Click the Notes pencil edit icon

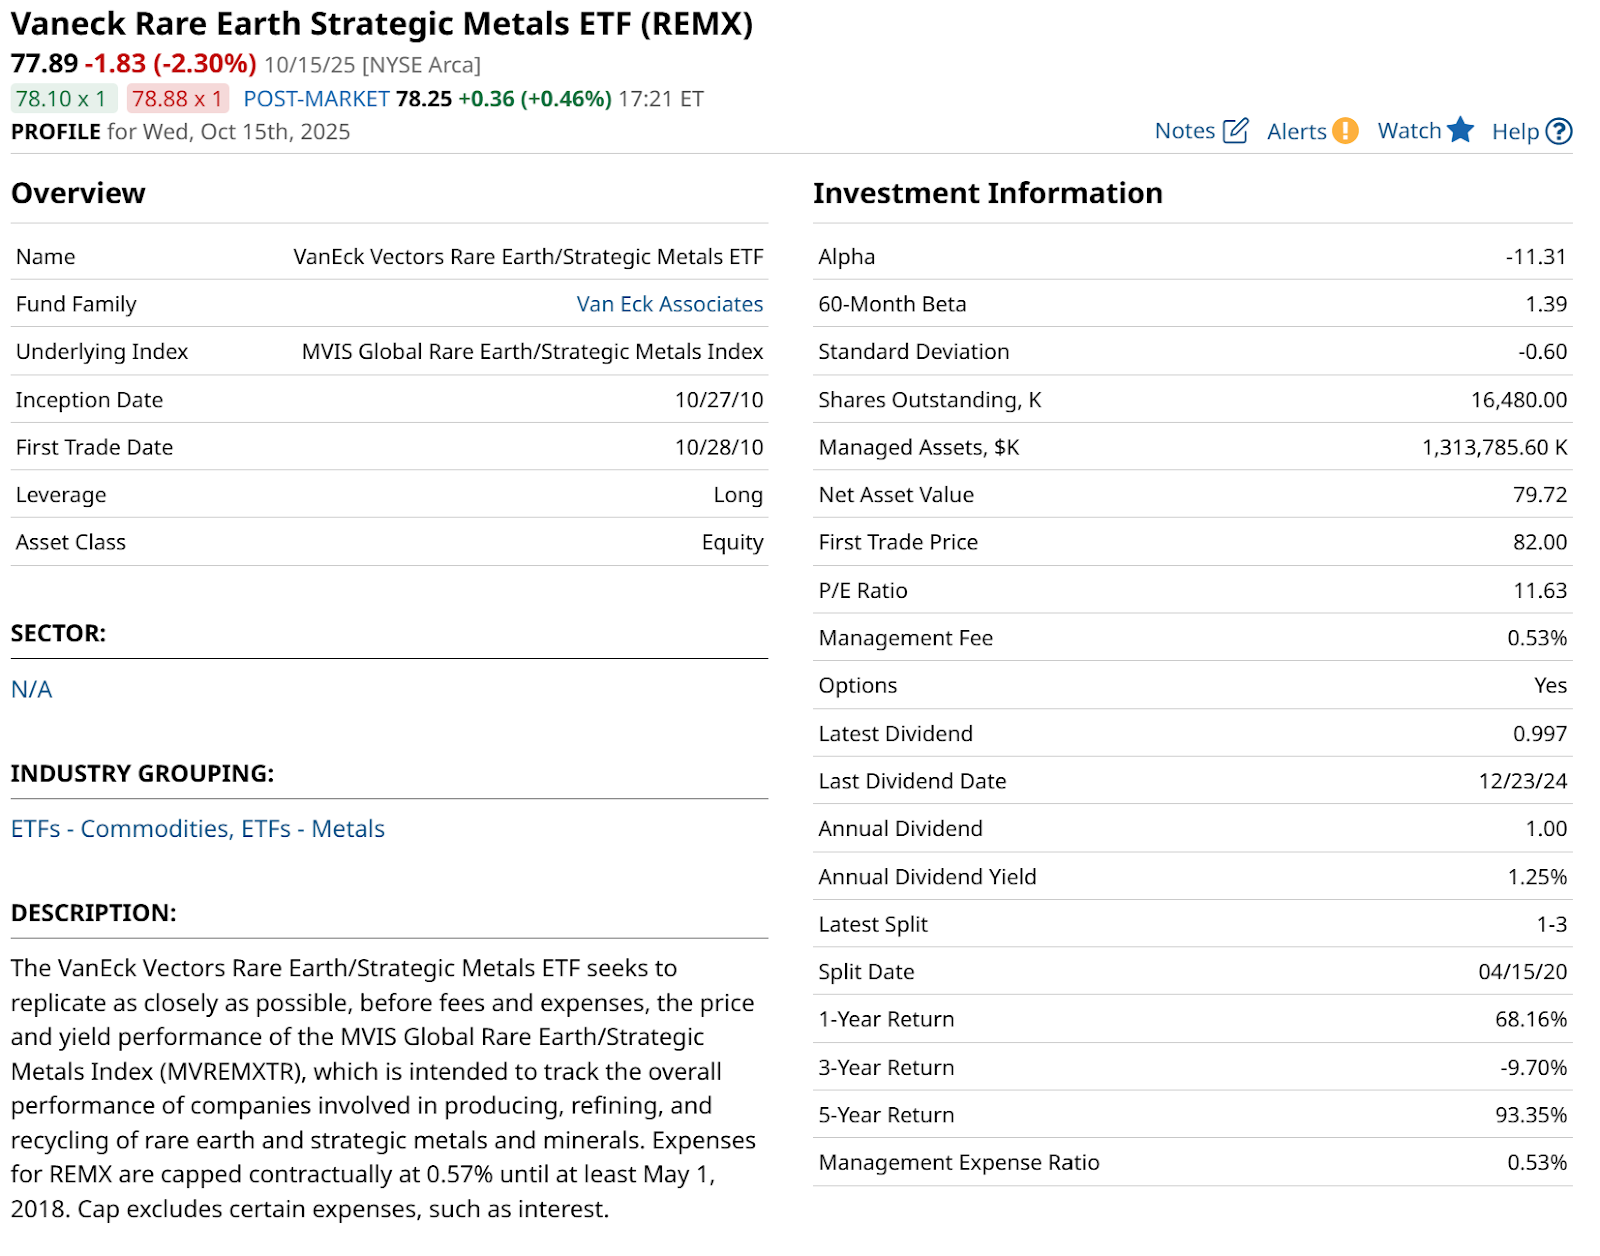click(1236, 131)
